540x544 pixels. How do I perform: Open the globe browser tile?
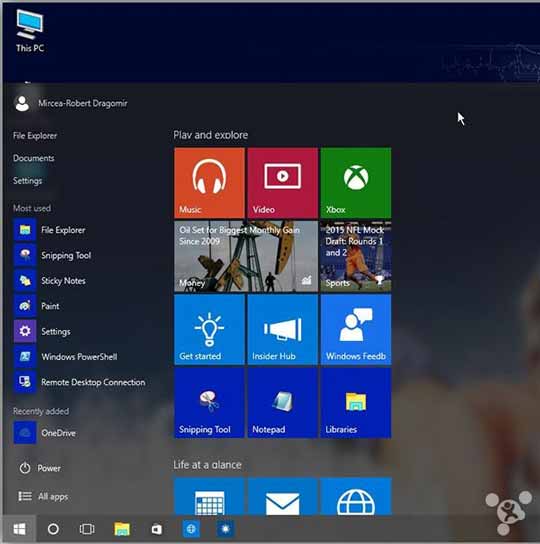(x=356, y=496)
